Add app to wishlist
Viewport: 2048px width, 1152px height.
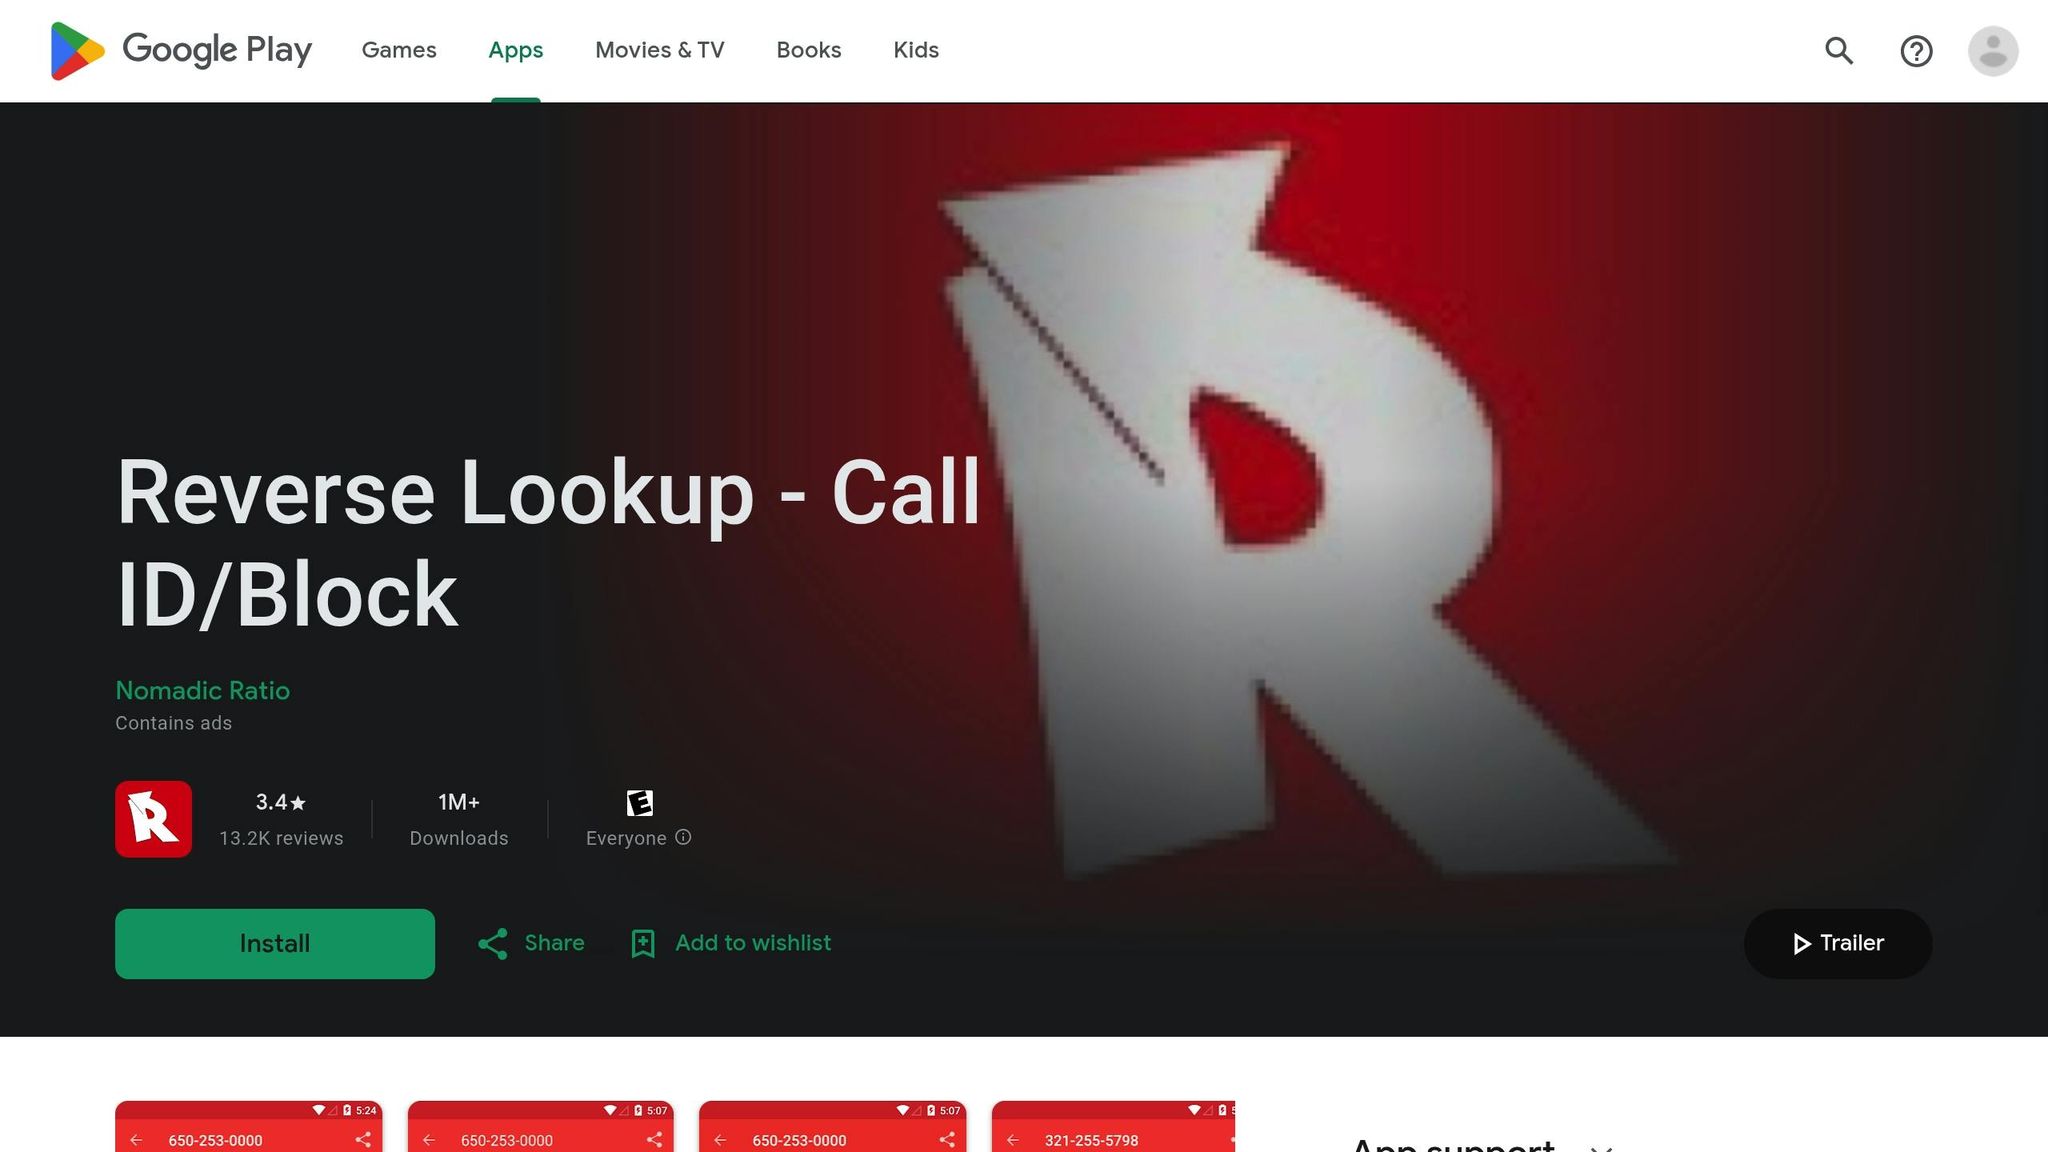click(x=732, y=943)
